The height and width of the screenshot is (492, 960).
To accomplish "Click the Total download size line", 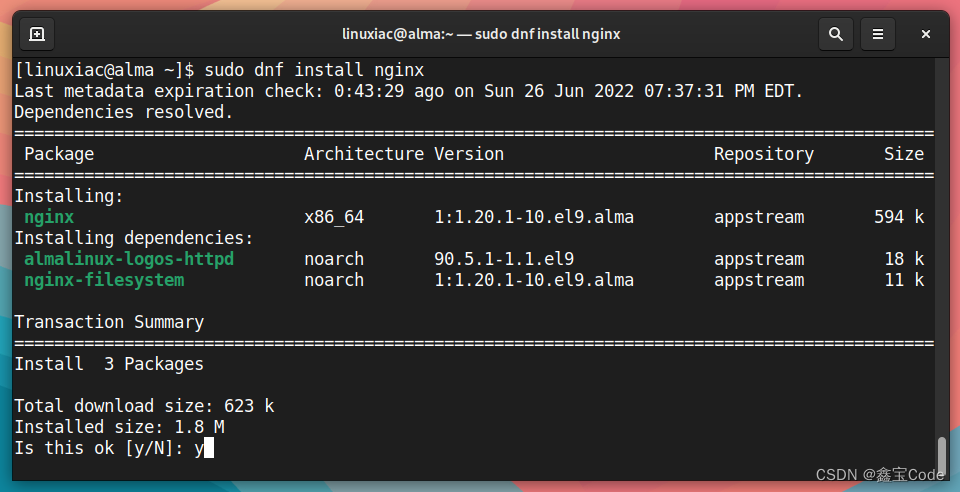I will pyautogui.click(x=144, y=406).
